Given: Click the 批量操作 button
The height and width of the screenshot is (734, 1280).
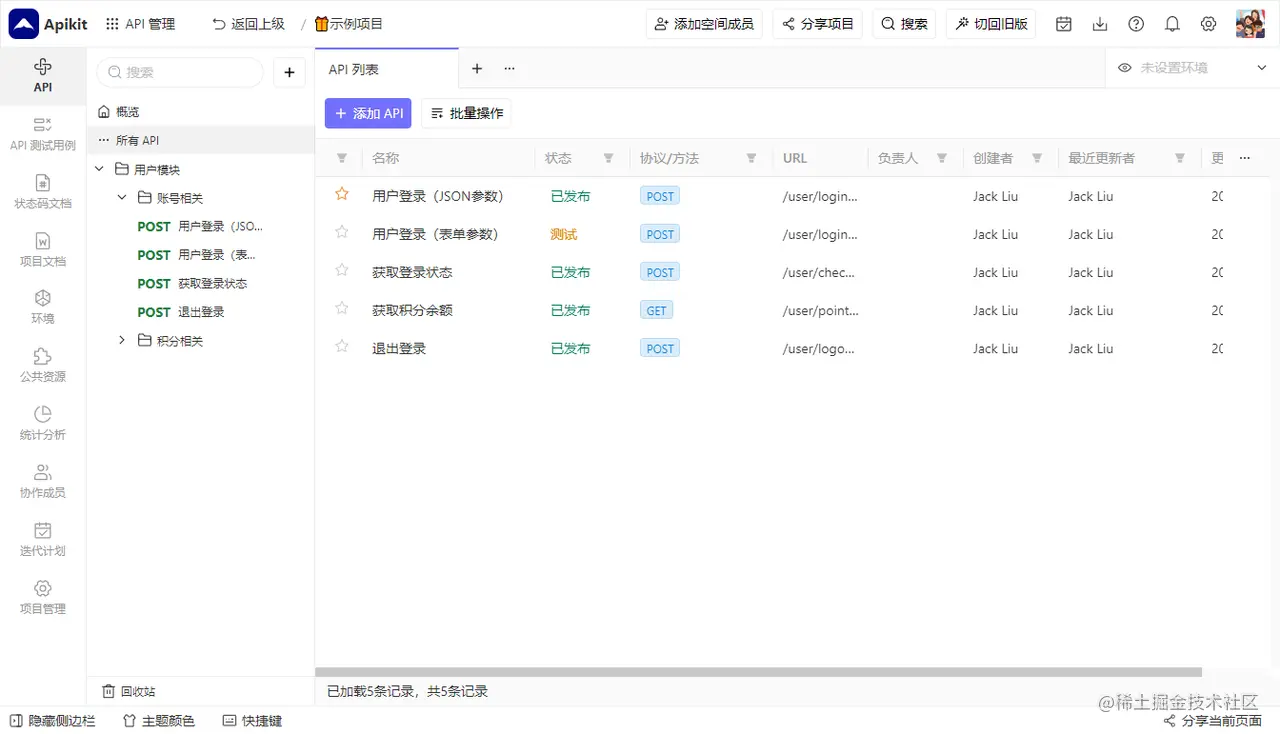Looking at the screenshot, I should click(466, 113).
